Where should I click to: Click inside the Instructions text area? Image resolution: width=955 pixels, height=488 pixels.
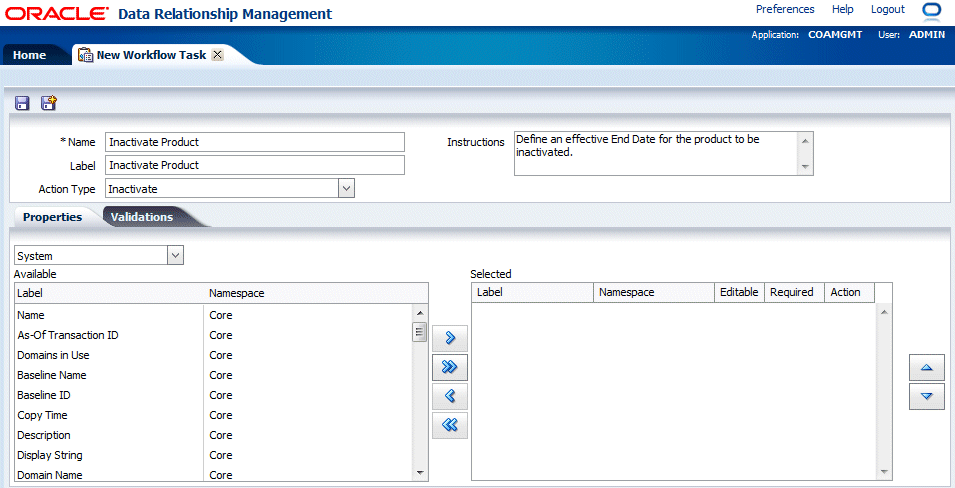[x=655, y=154]
